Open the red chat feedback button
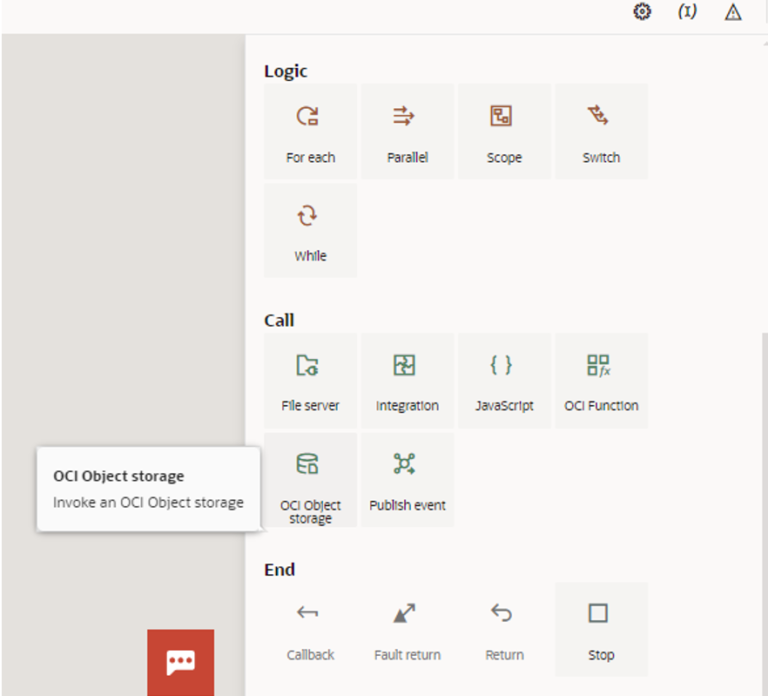Screen dimensions: 768x696 181,662
